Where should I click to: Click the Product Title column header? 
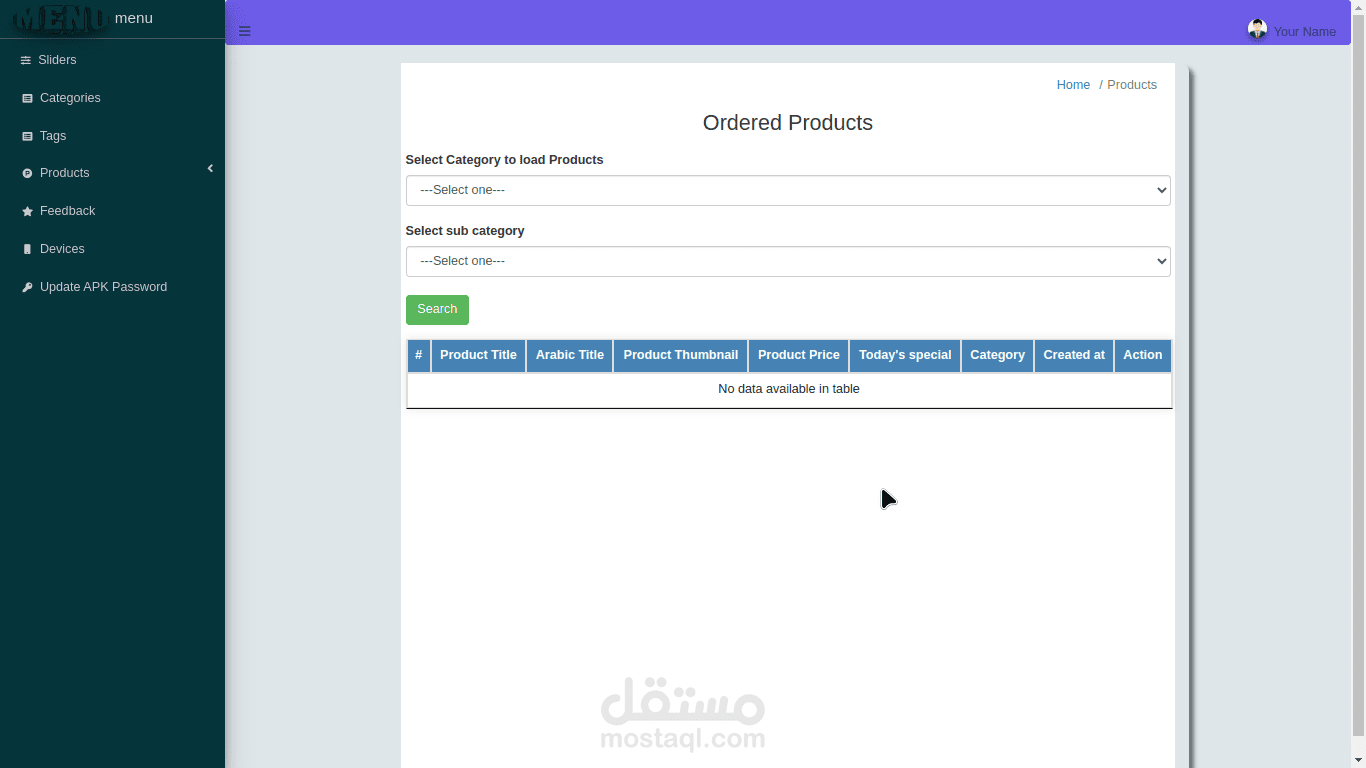coord(478,355)
